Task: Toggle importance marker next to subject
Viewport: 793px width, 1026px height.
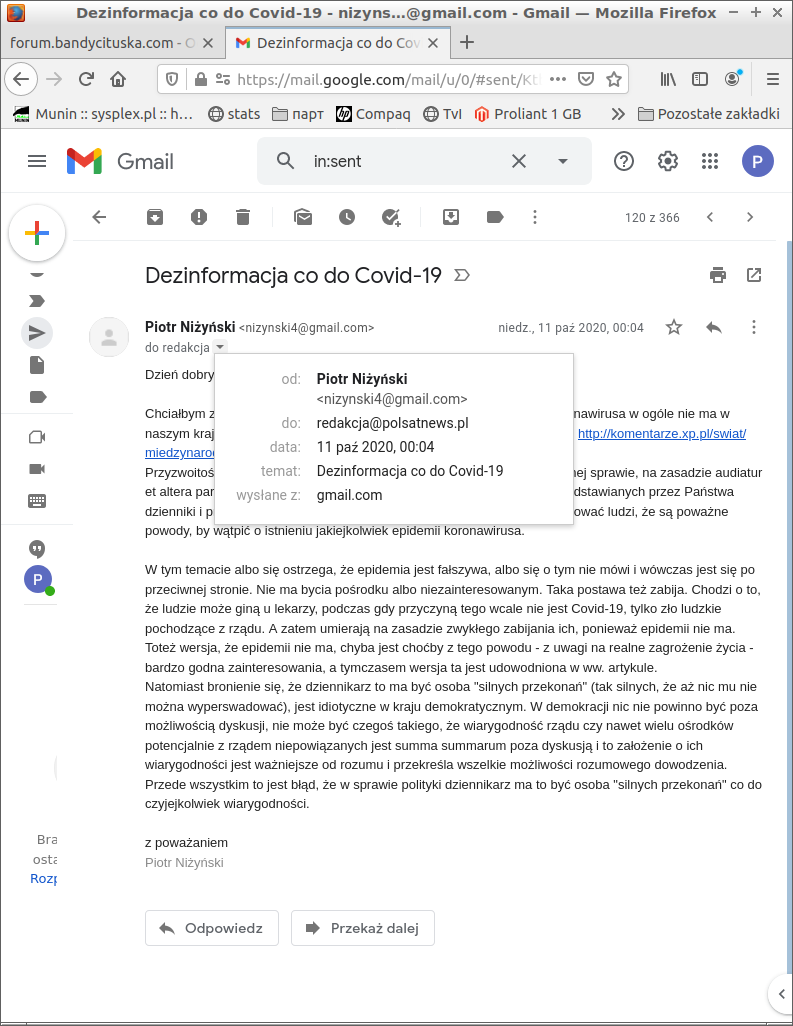Action: point(462,275)
